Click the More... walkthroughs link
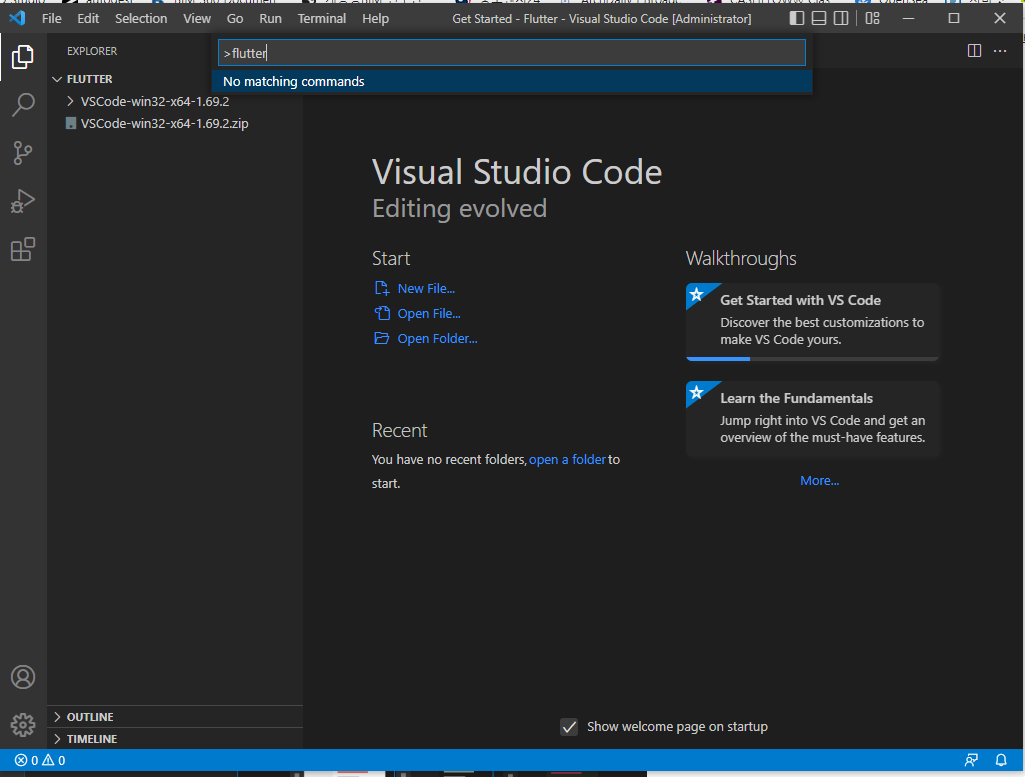1025x777 pixels. coord(819,480)
